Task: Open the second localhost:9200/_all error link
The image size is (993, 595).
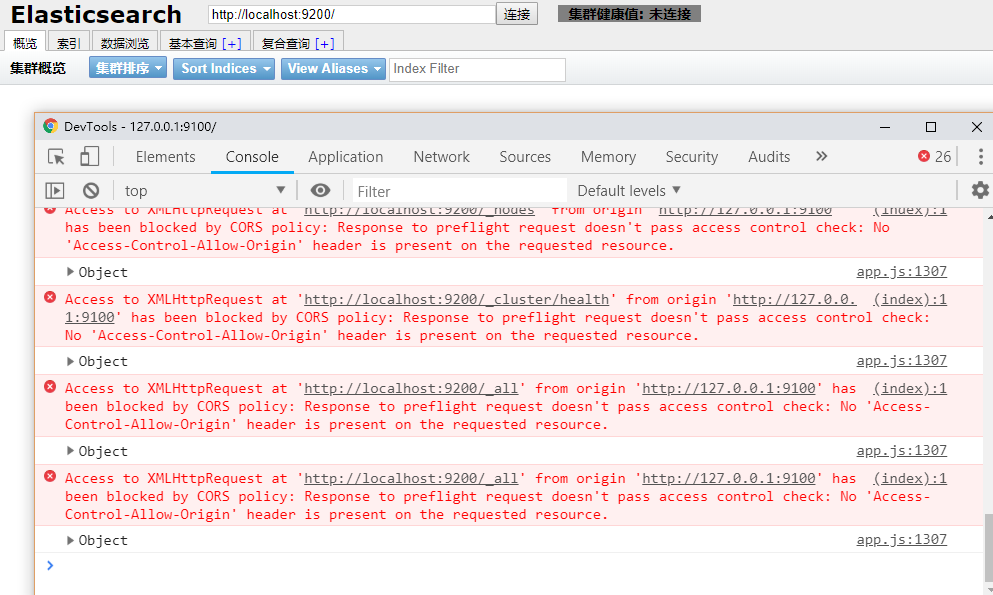Action: [x=411, y=479]
